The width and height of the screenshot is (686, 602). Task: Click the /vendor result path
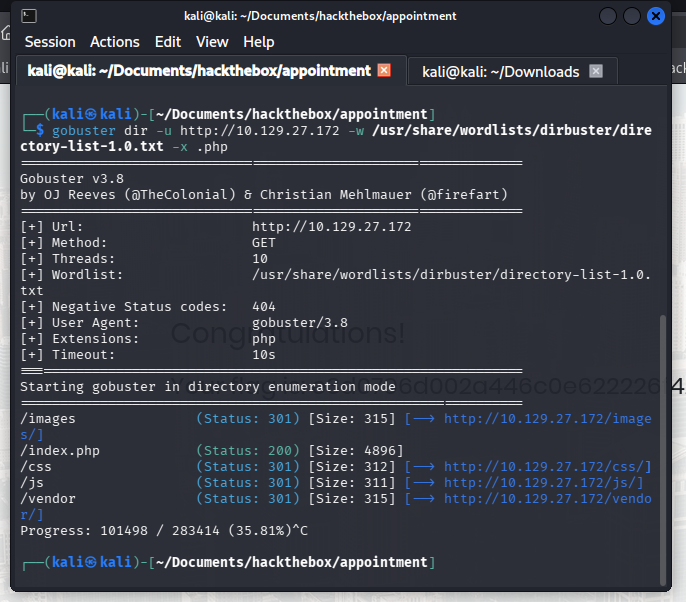coord(48,499)
